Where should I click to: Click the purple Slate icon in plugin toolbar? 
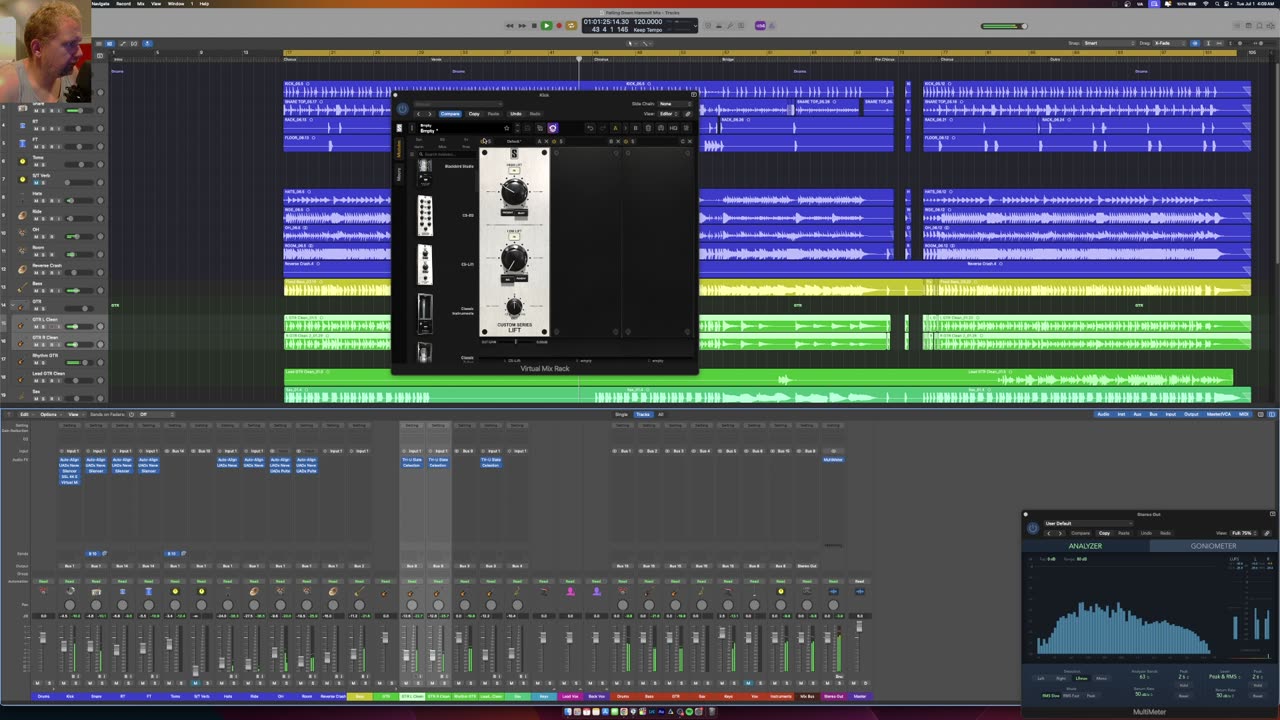click(552, 128)
